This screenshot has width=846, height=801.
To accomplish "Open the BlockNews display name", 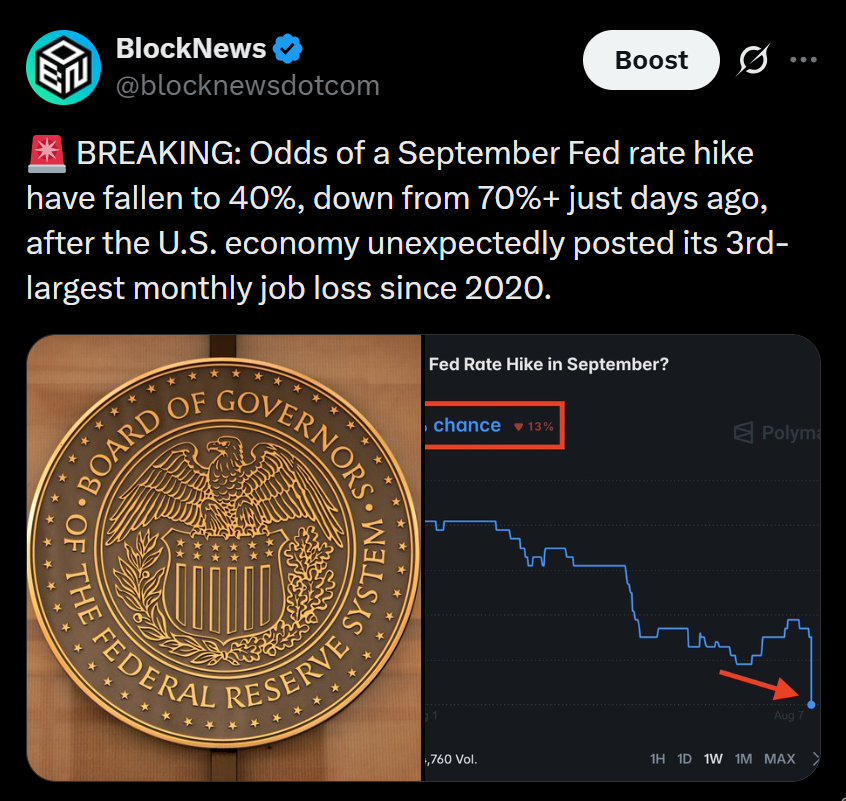I will click(191, 49).
